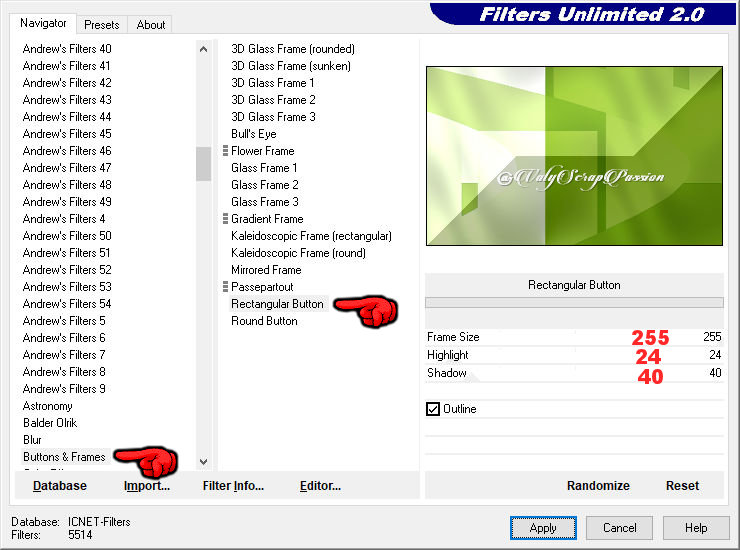
Task: Select Andrew's Filters 47 category
Action: pyautogui.click(x=67, y=168)
